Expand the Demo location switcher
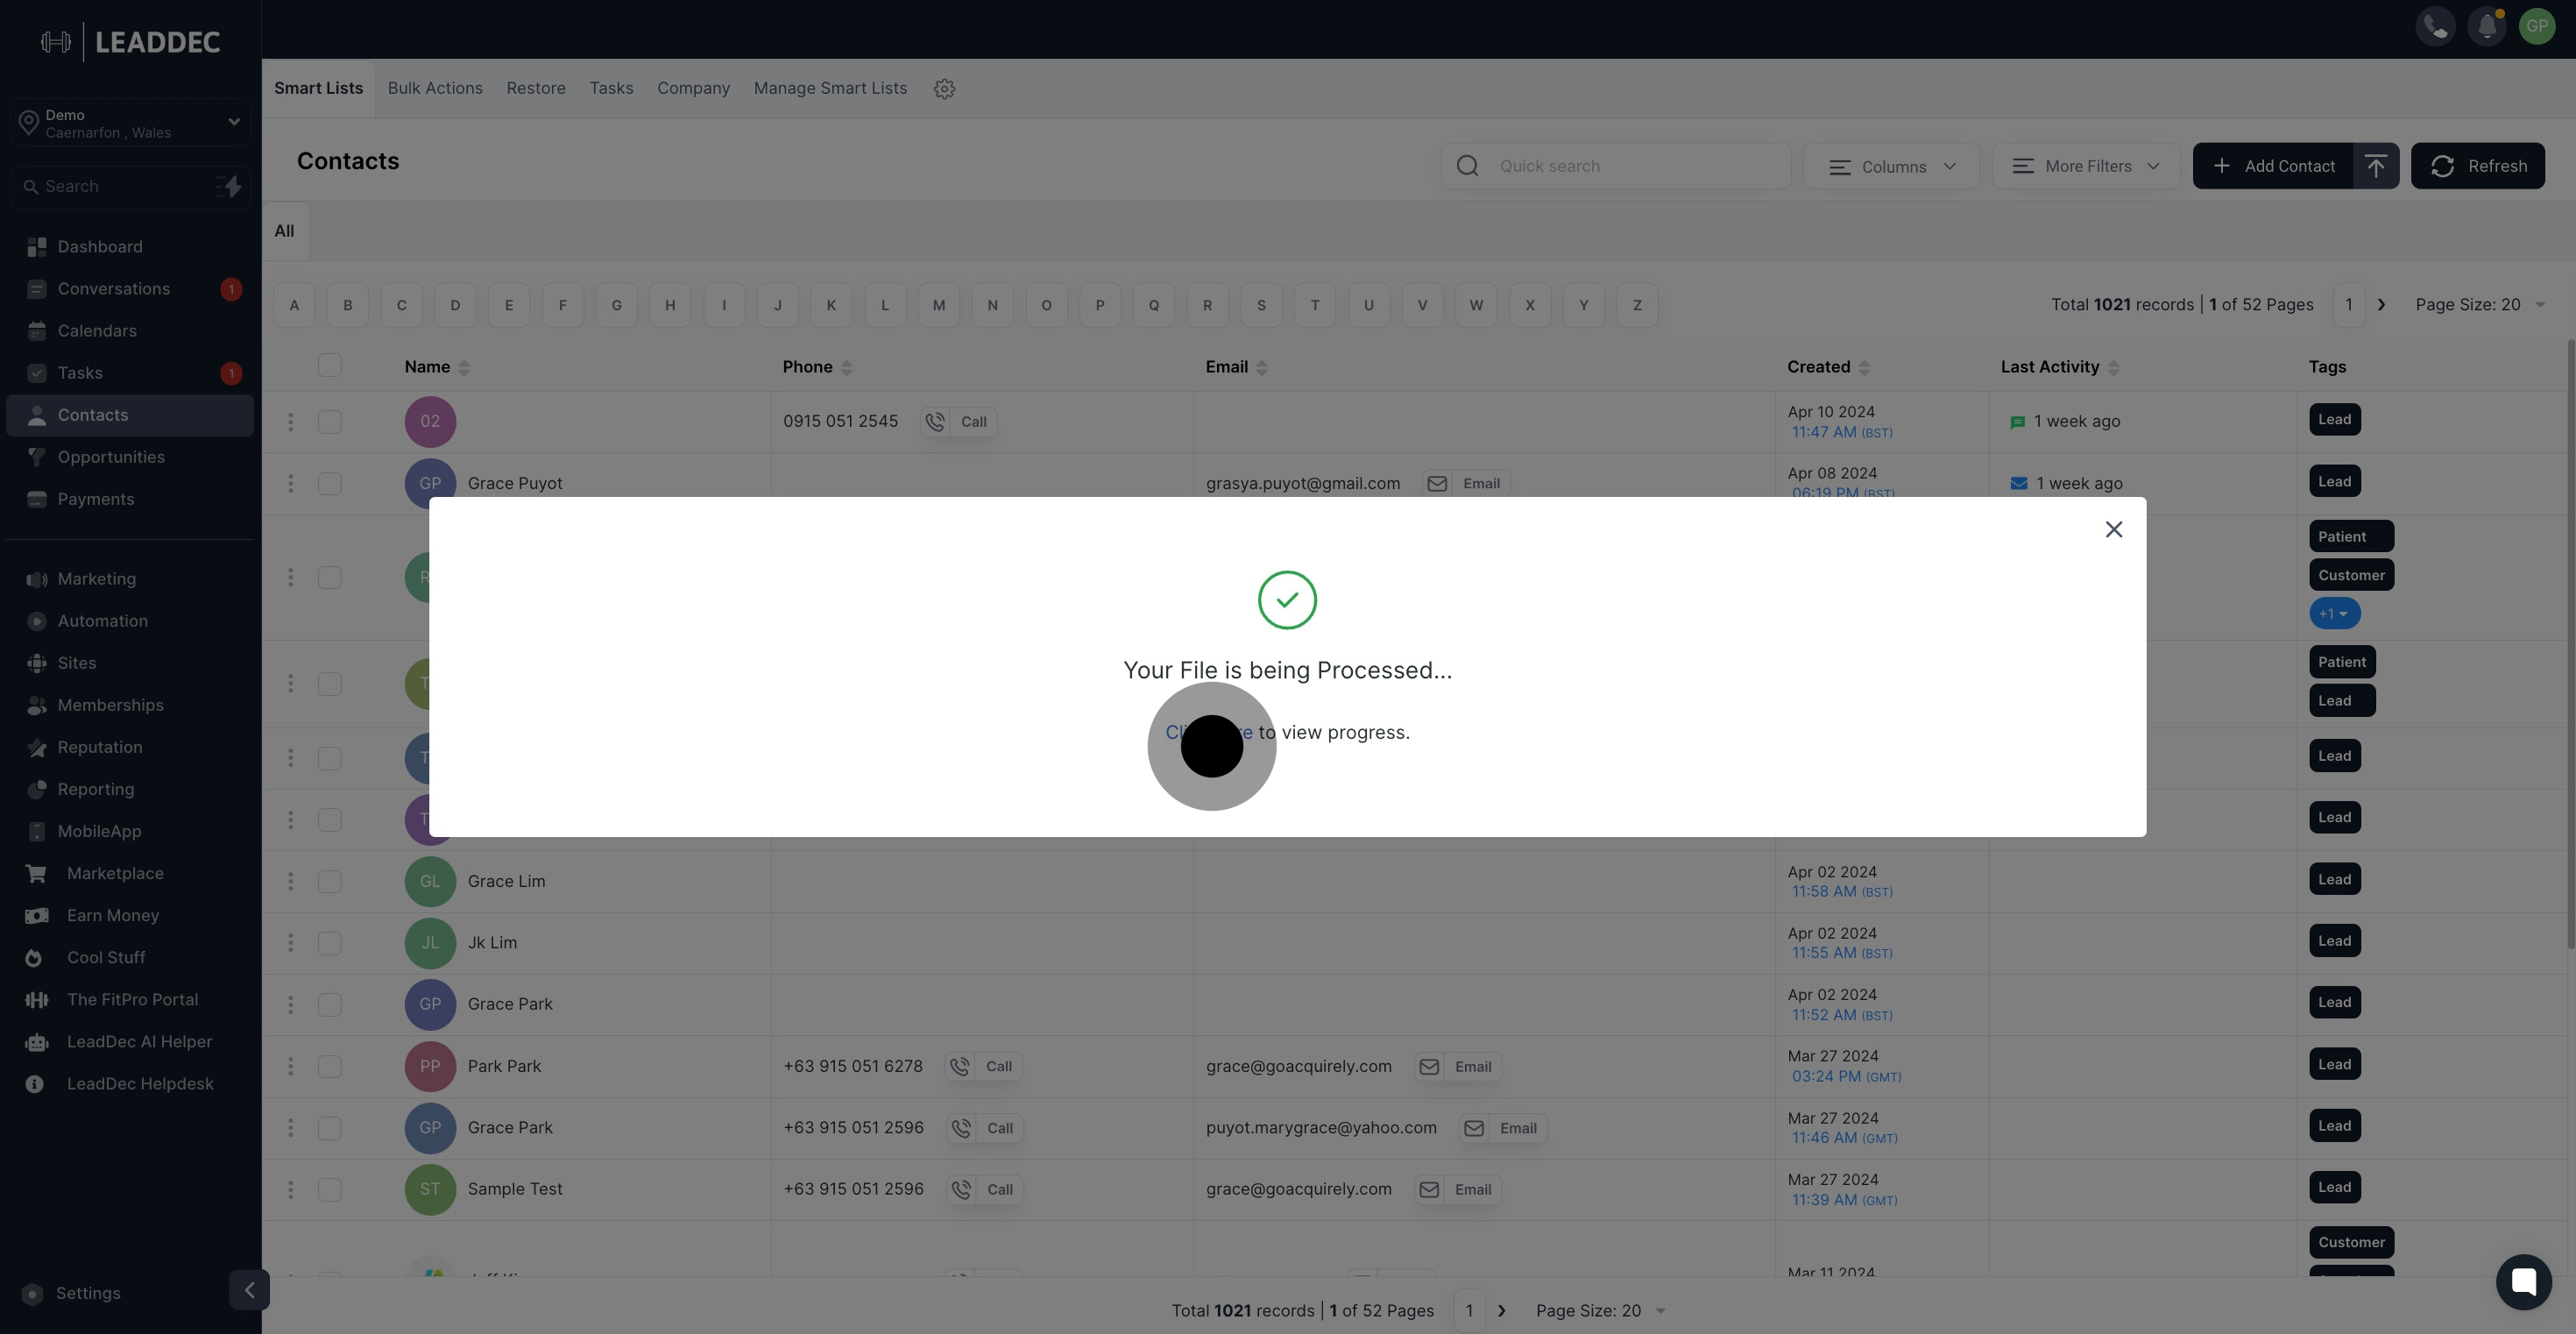Screen dimensions: 2576x1334 point(130,123)
